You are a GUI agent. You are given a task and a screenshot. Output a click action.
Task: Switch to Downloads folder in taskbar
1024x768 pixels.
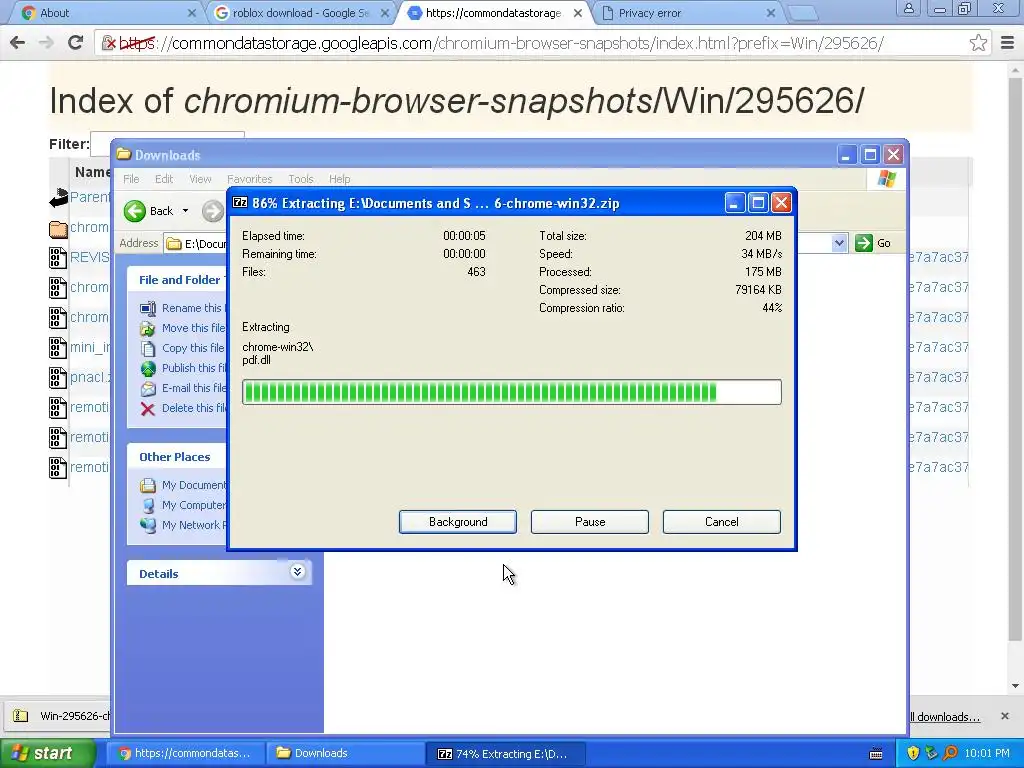coord(346,754)
